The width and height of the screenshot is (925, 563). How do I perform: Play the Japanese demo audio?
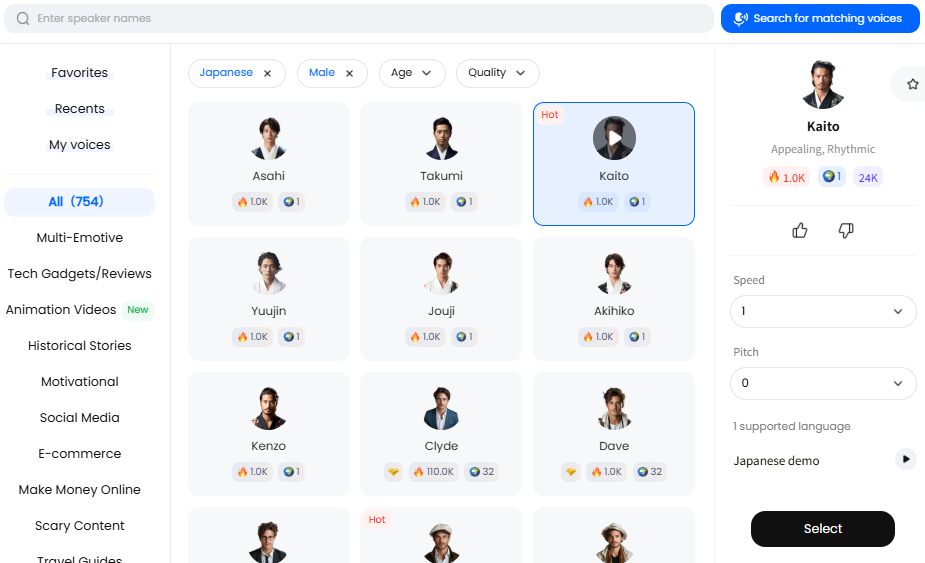point(906,459)
